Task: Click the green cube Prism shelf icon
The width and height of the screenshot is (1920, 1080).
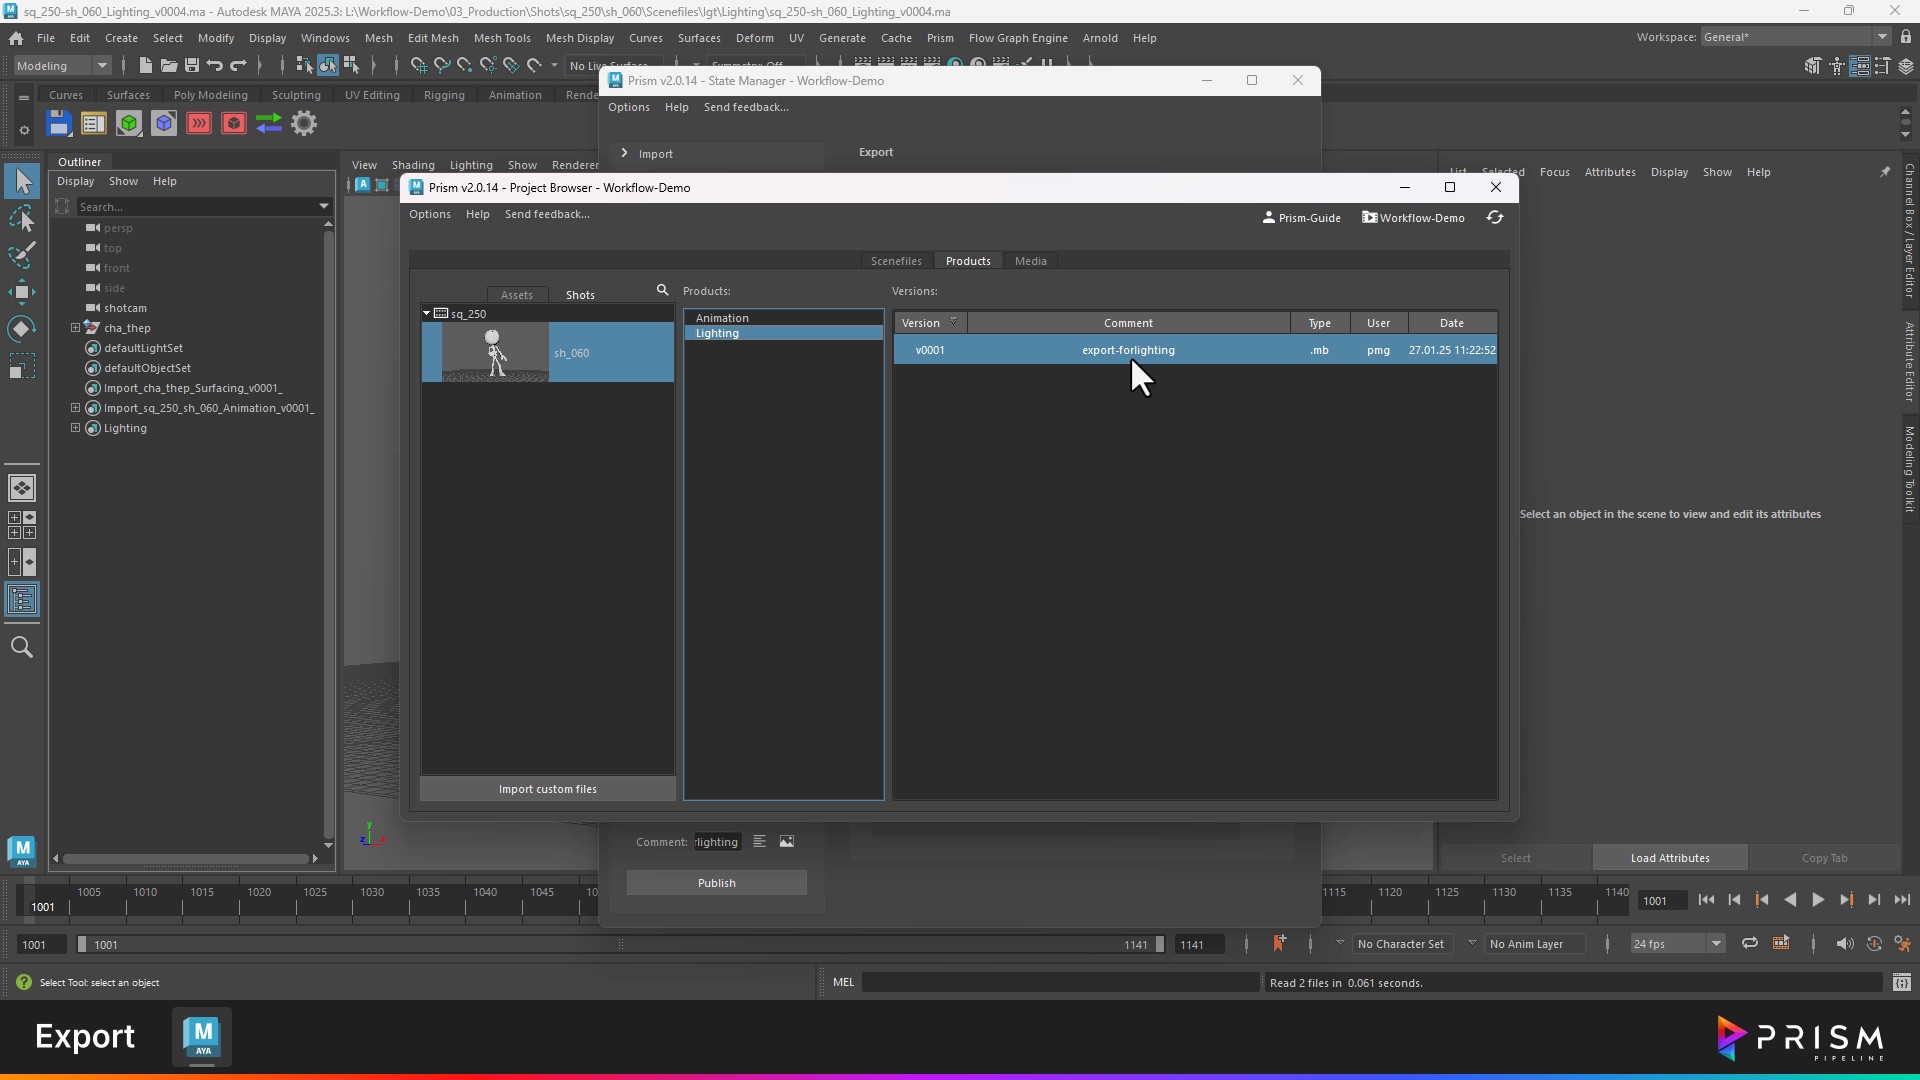Action: 129,123
